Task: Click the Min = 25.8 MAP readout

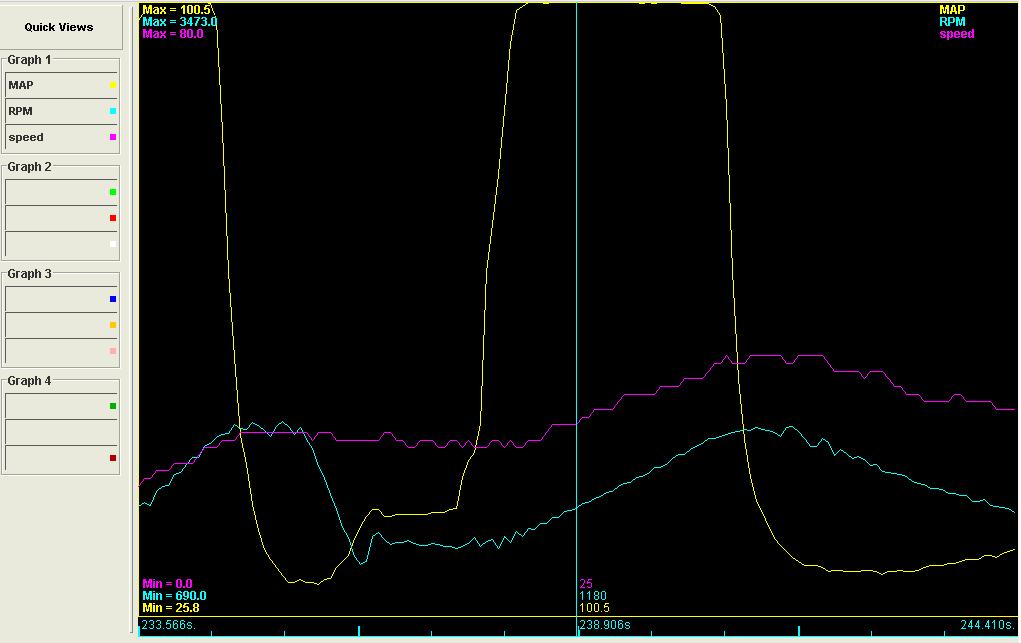Action: pyautogui.click(x=171, y=608)
